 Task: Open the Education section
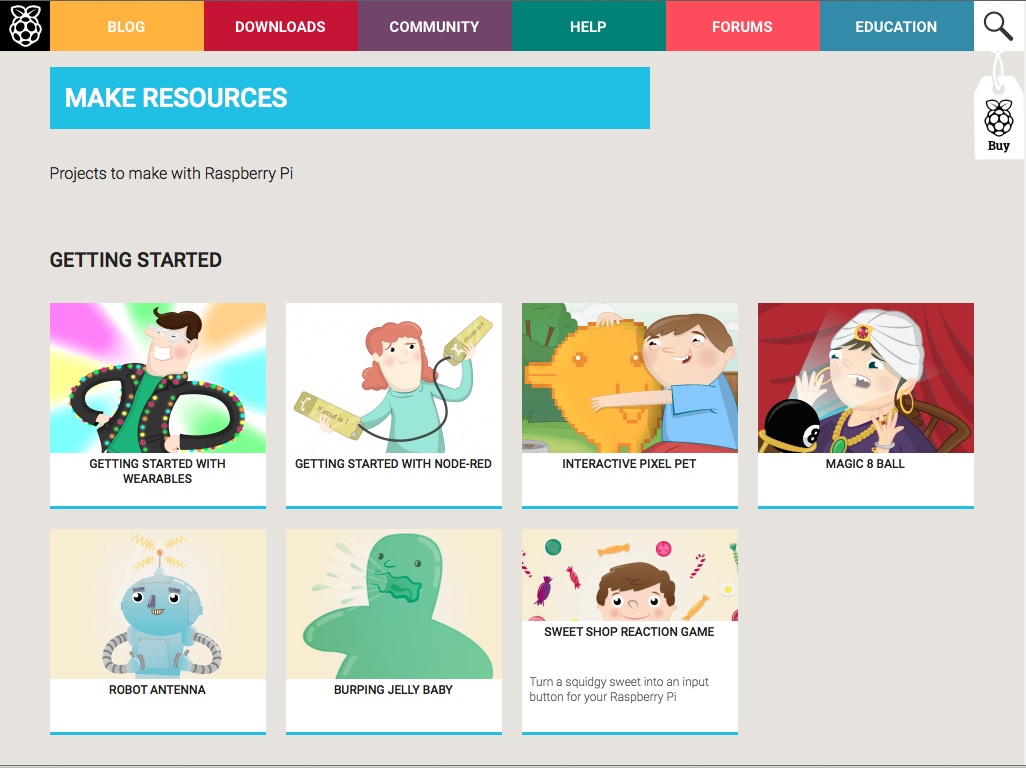896,26
